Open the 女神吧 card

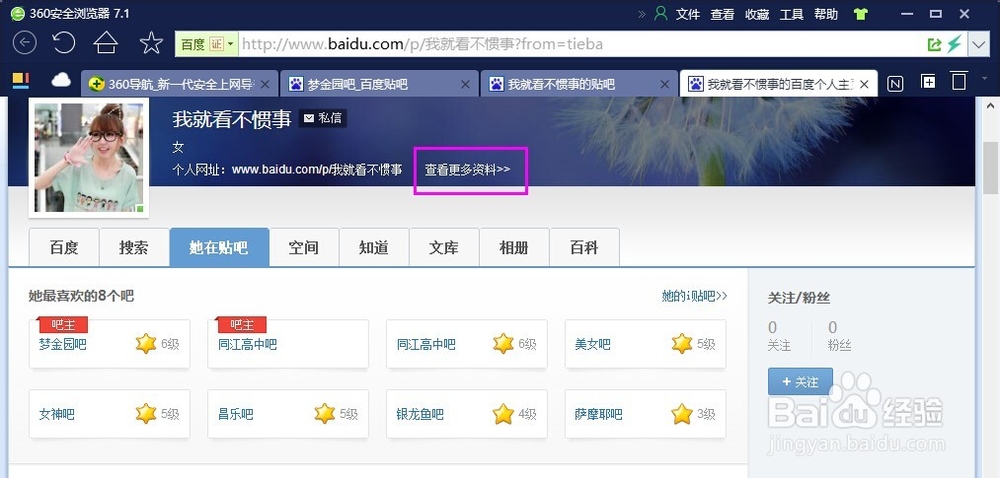[x=110, y=414]
